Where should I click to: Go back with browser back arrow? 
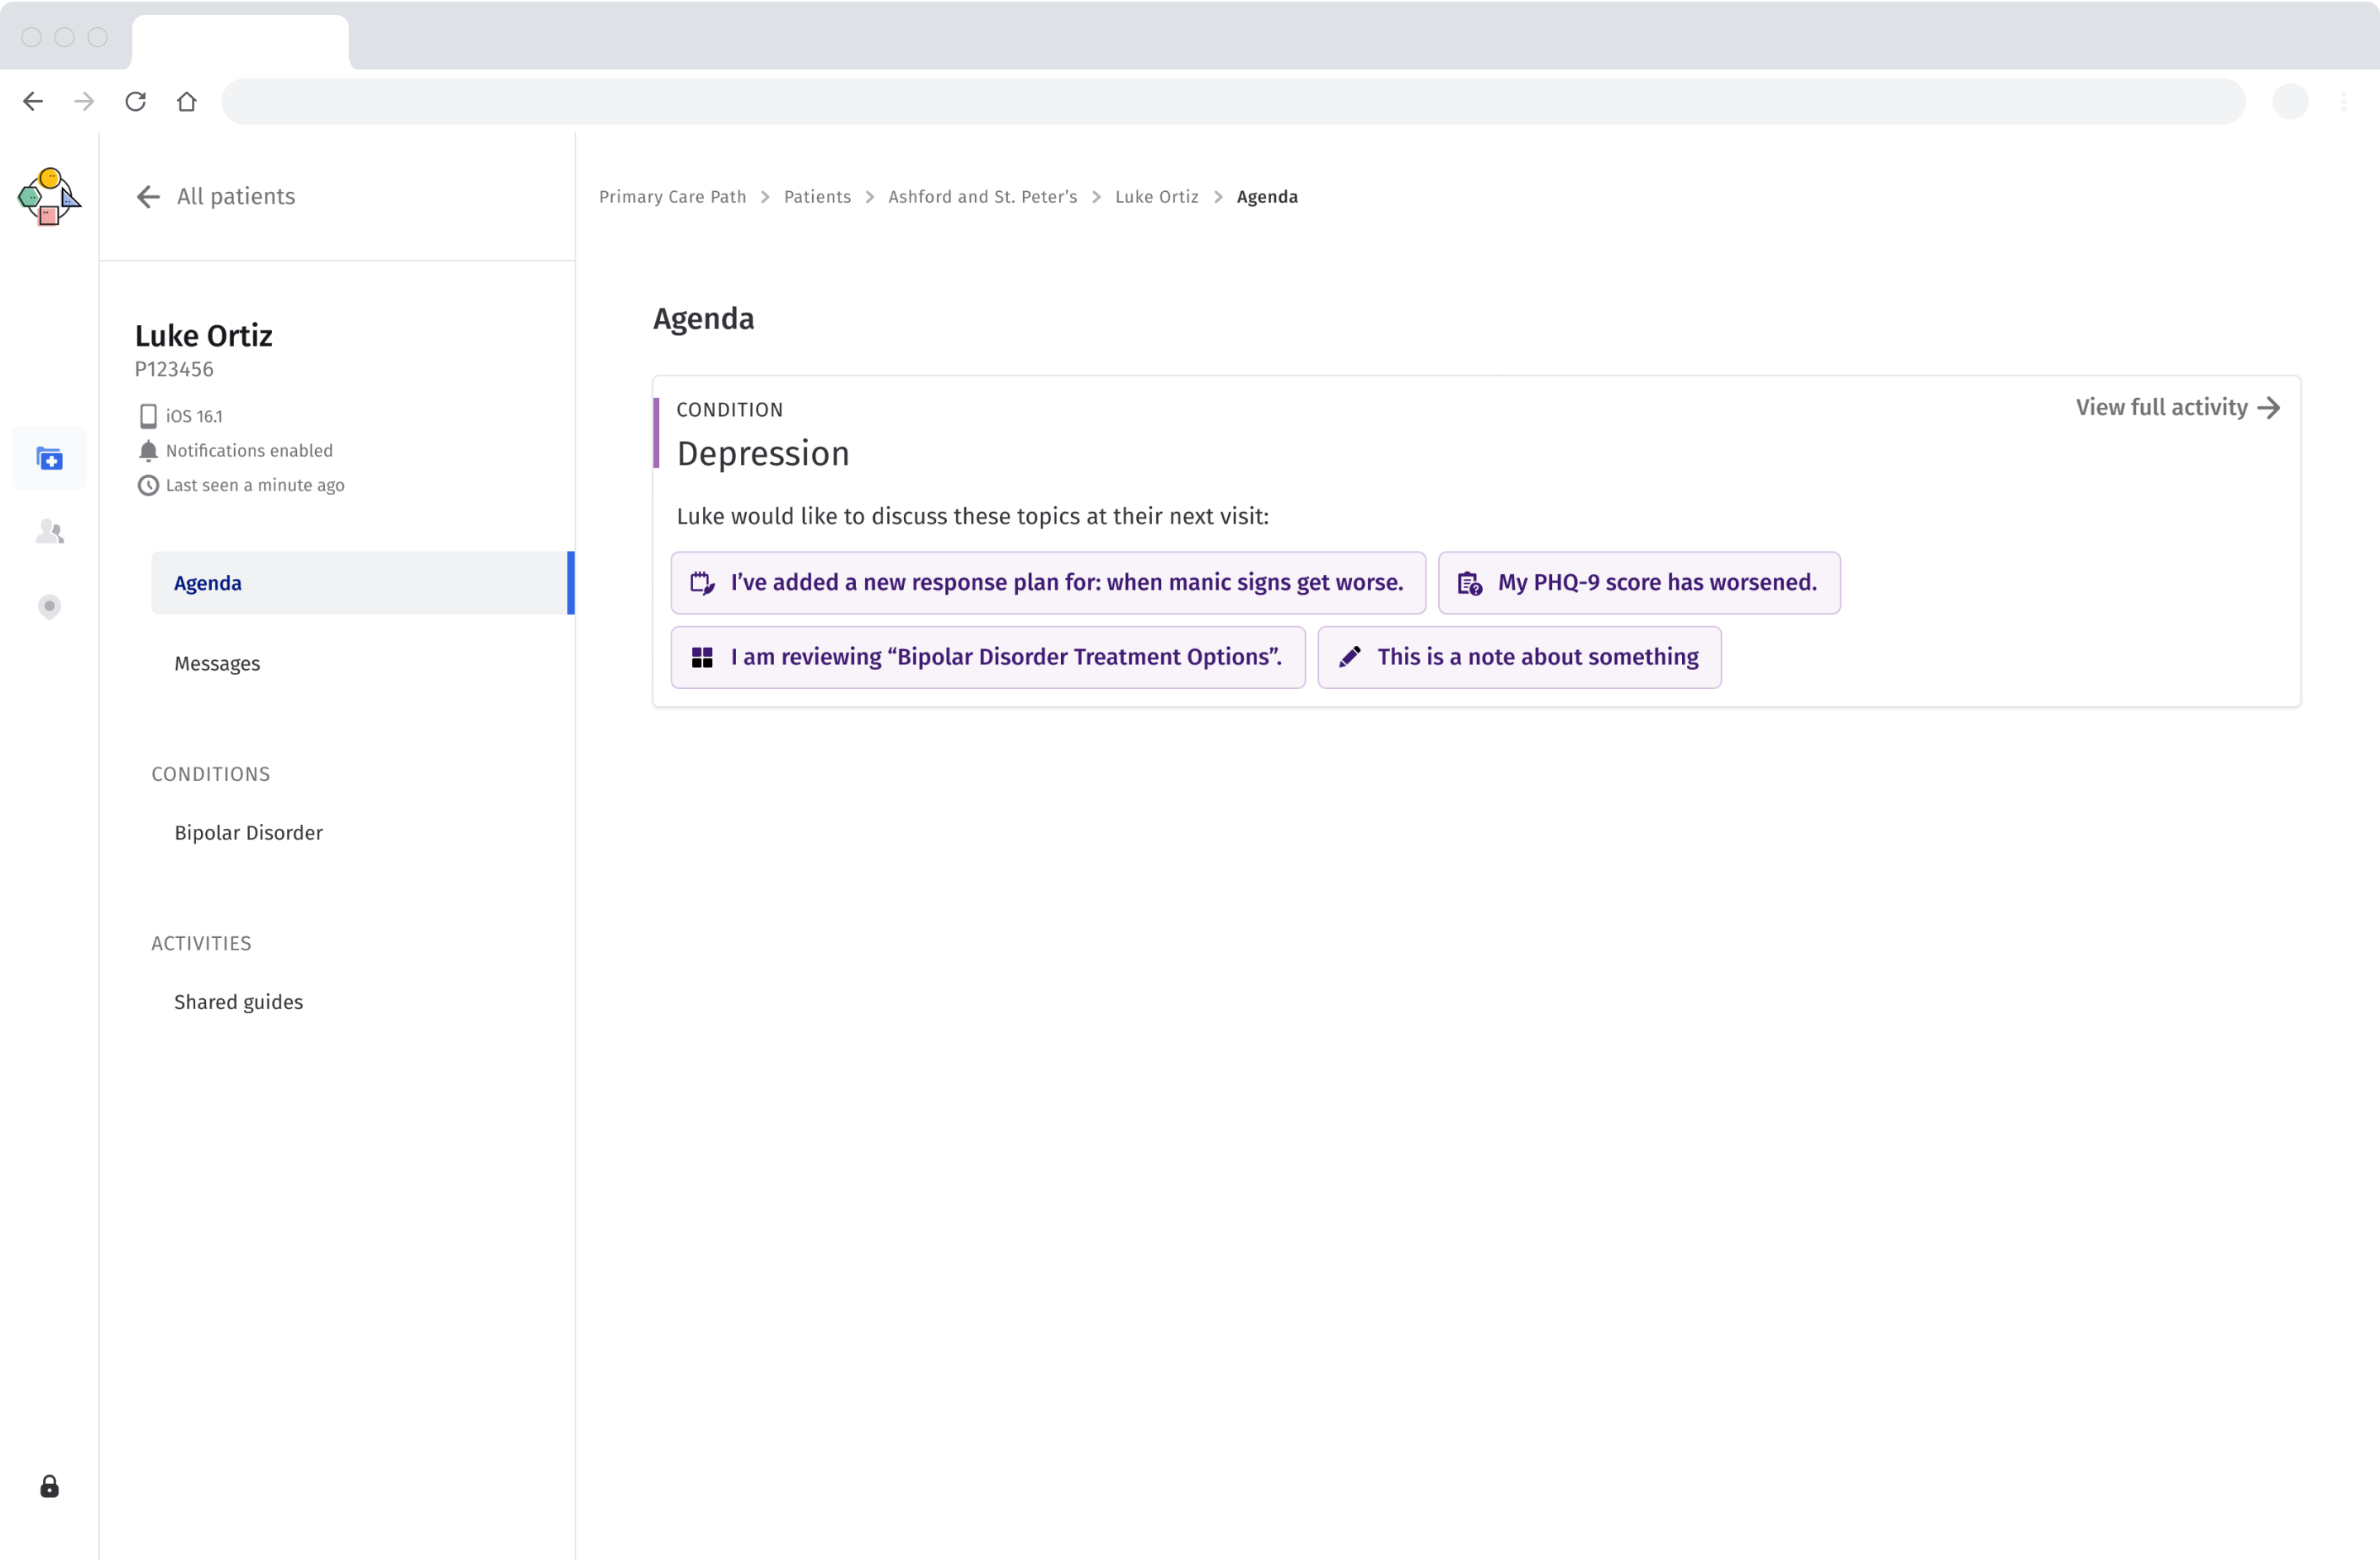tap(33, 101)
